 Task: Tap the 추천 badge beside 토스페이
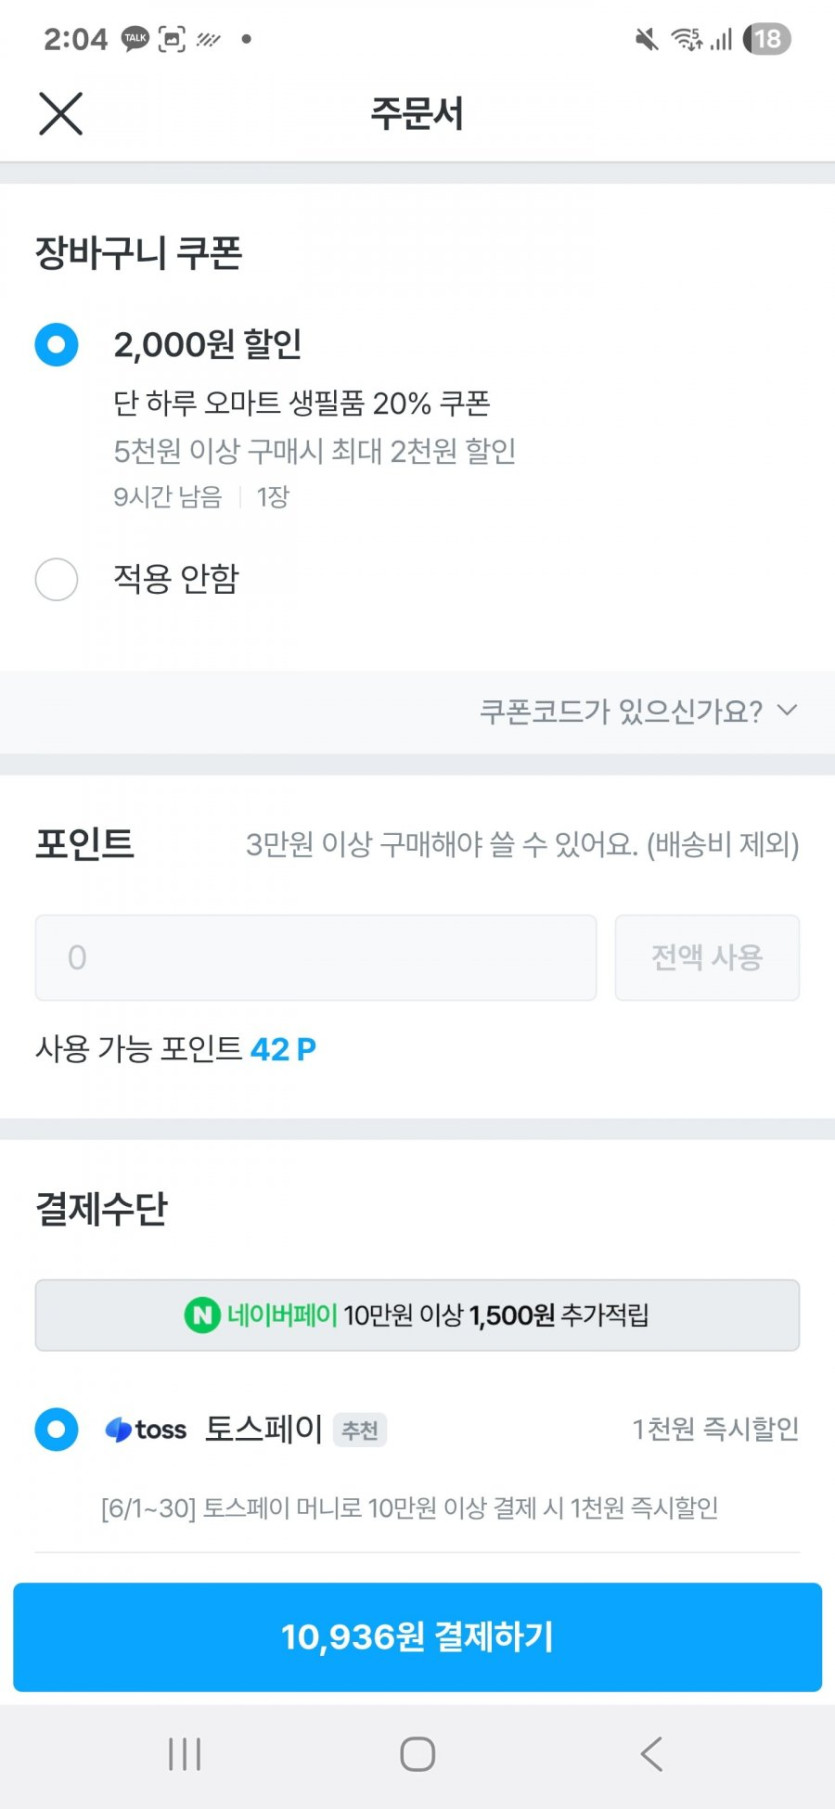click(360, 1430)
